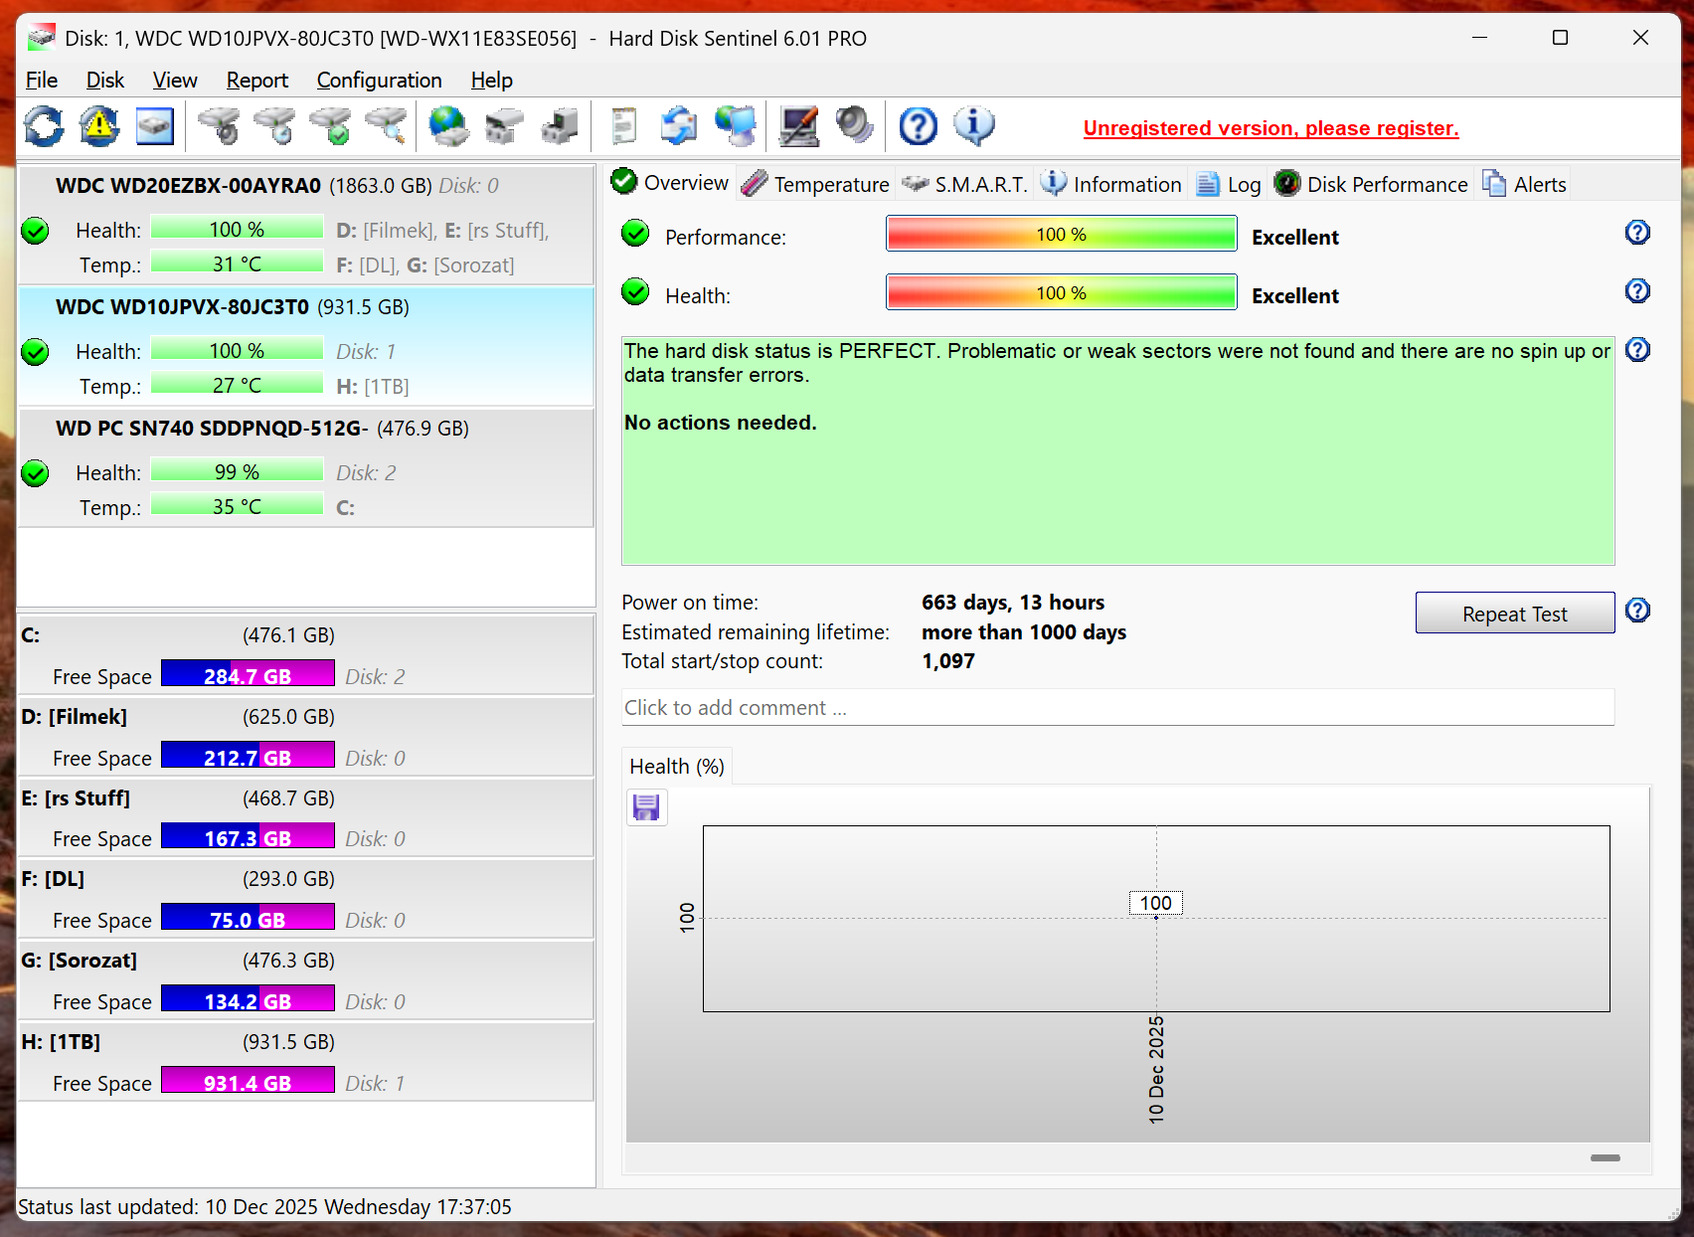Click the 'more than 1000 days' lifetime value

[1024, 632]
